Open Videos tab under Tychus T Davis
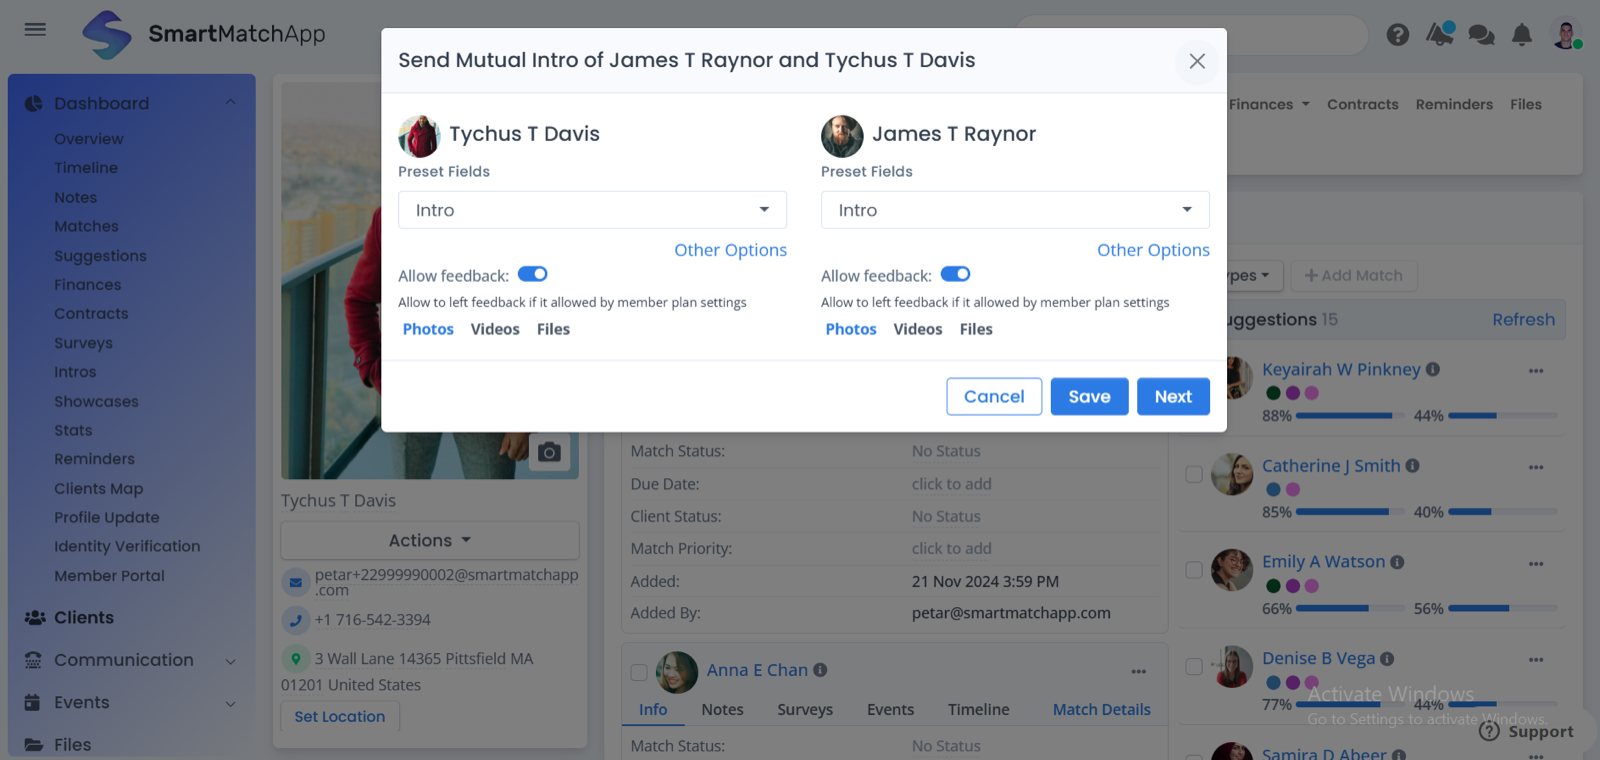 click(495, 329)
